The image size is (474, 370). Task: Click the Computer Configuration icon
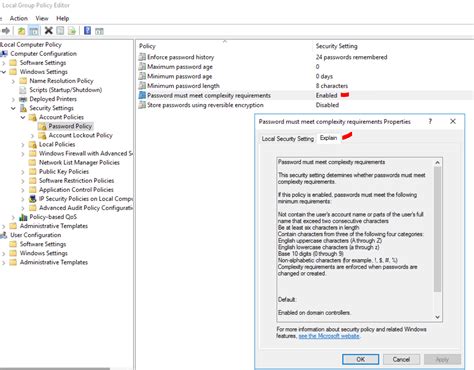(4, 54)
